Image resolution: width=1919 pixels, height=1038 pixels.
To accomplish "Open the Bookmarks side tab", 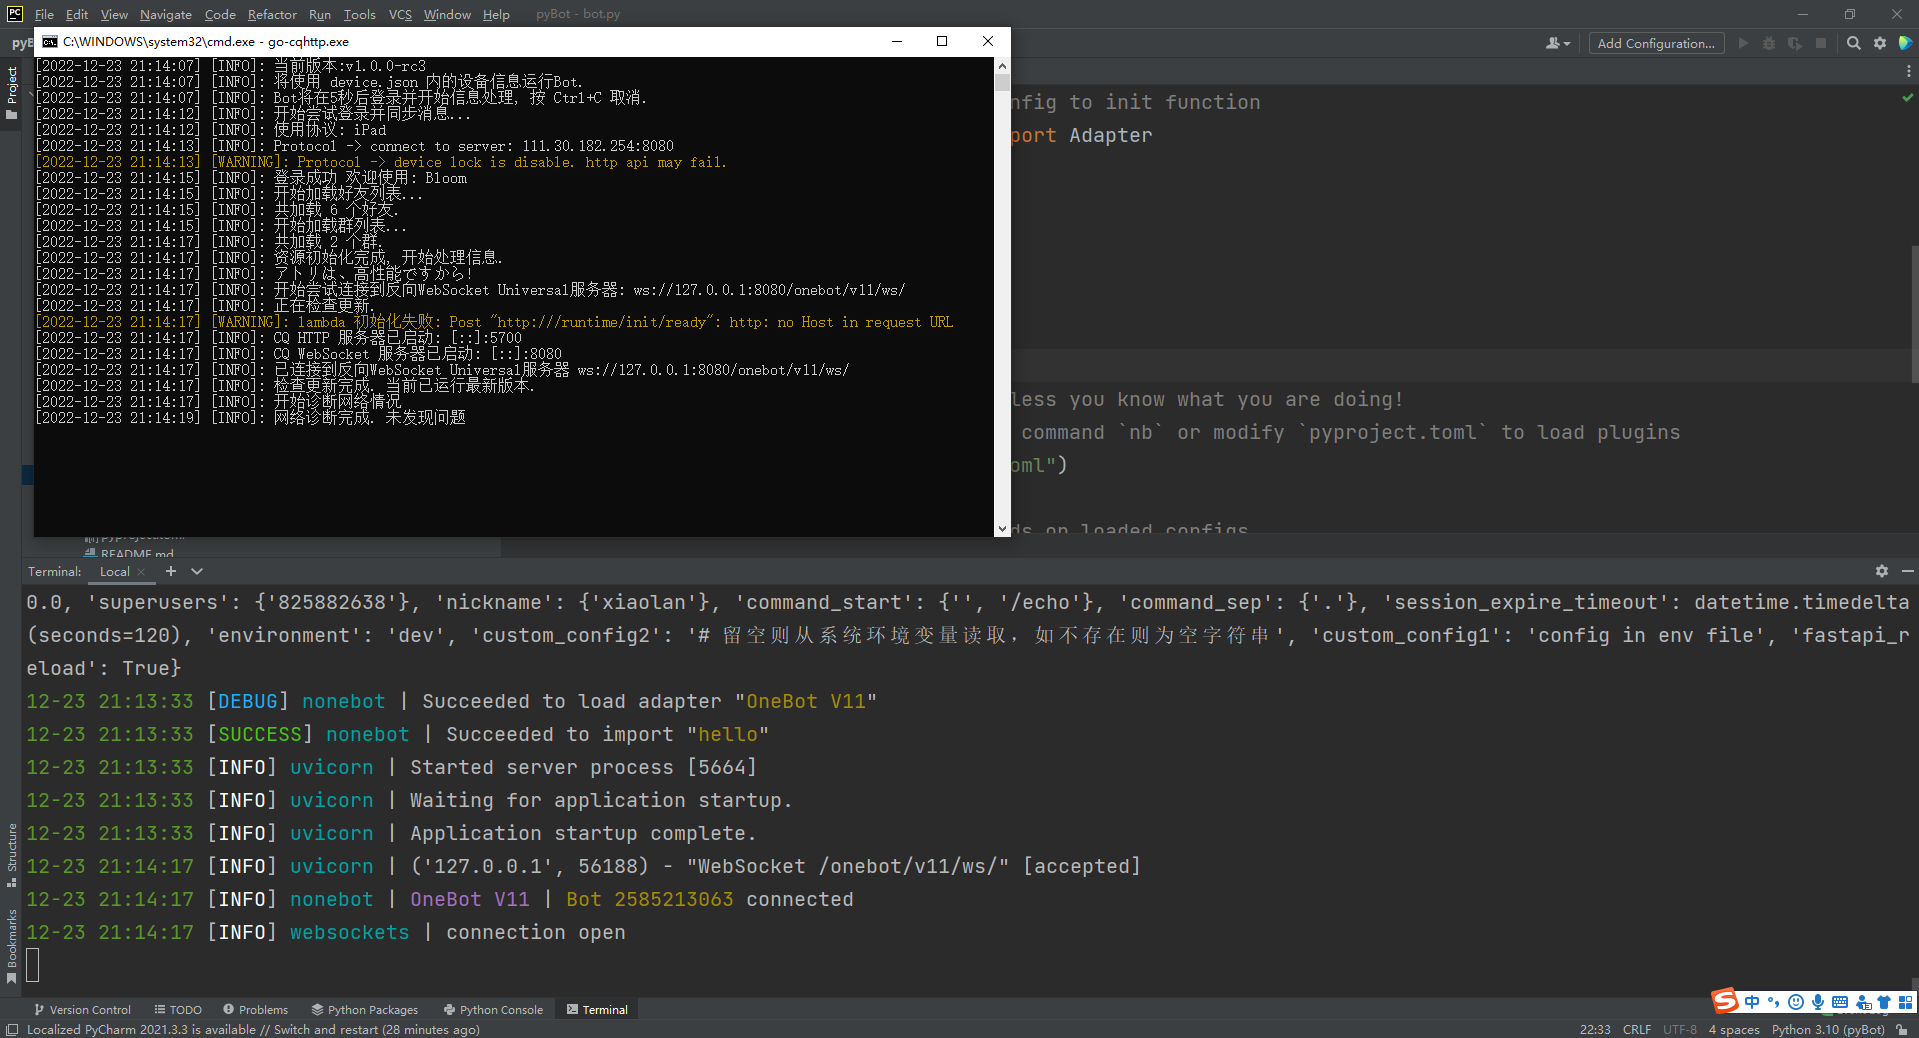I will pos(11,946).
